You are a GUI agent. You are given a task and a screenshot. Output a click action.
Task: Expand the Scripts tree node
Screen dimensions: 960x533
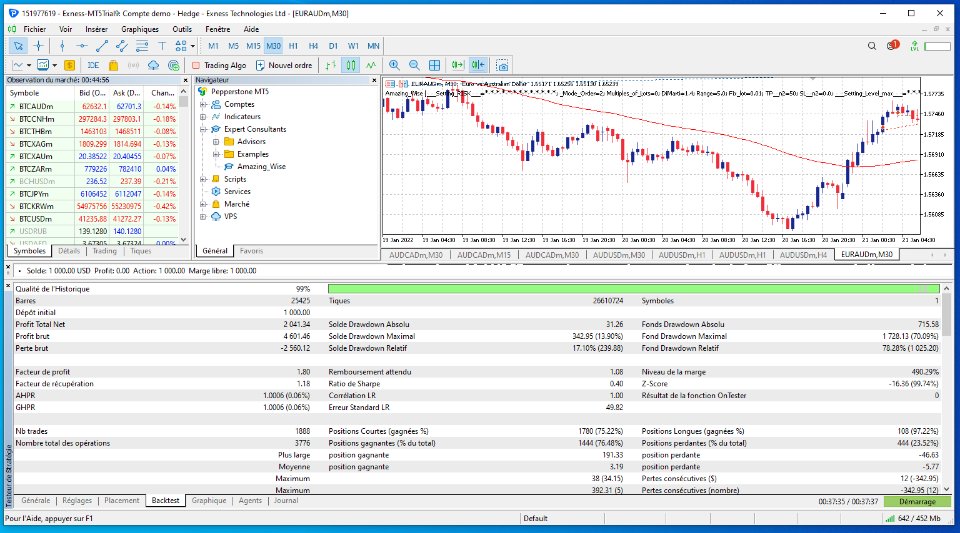203,179
